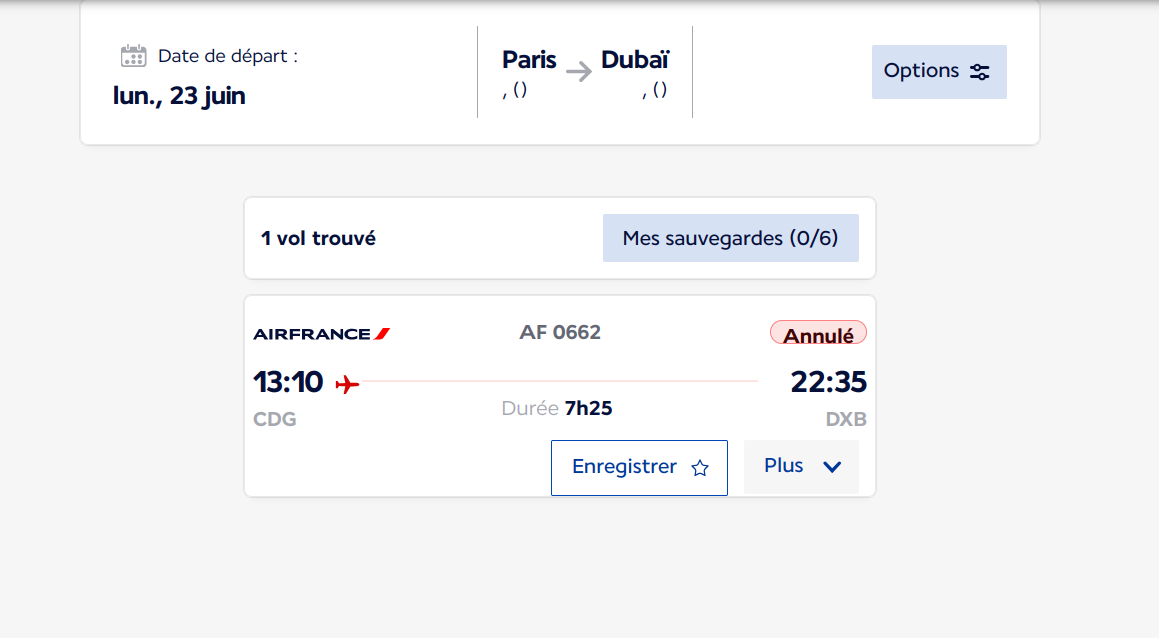This screenshot has height=638, width=1159.
Task: Click the 13:10 departure time
Action: point(288,382)
